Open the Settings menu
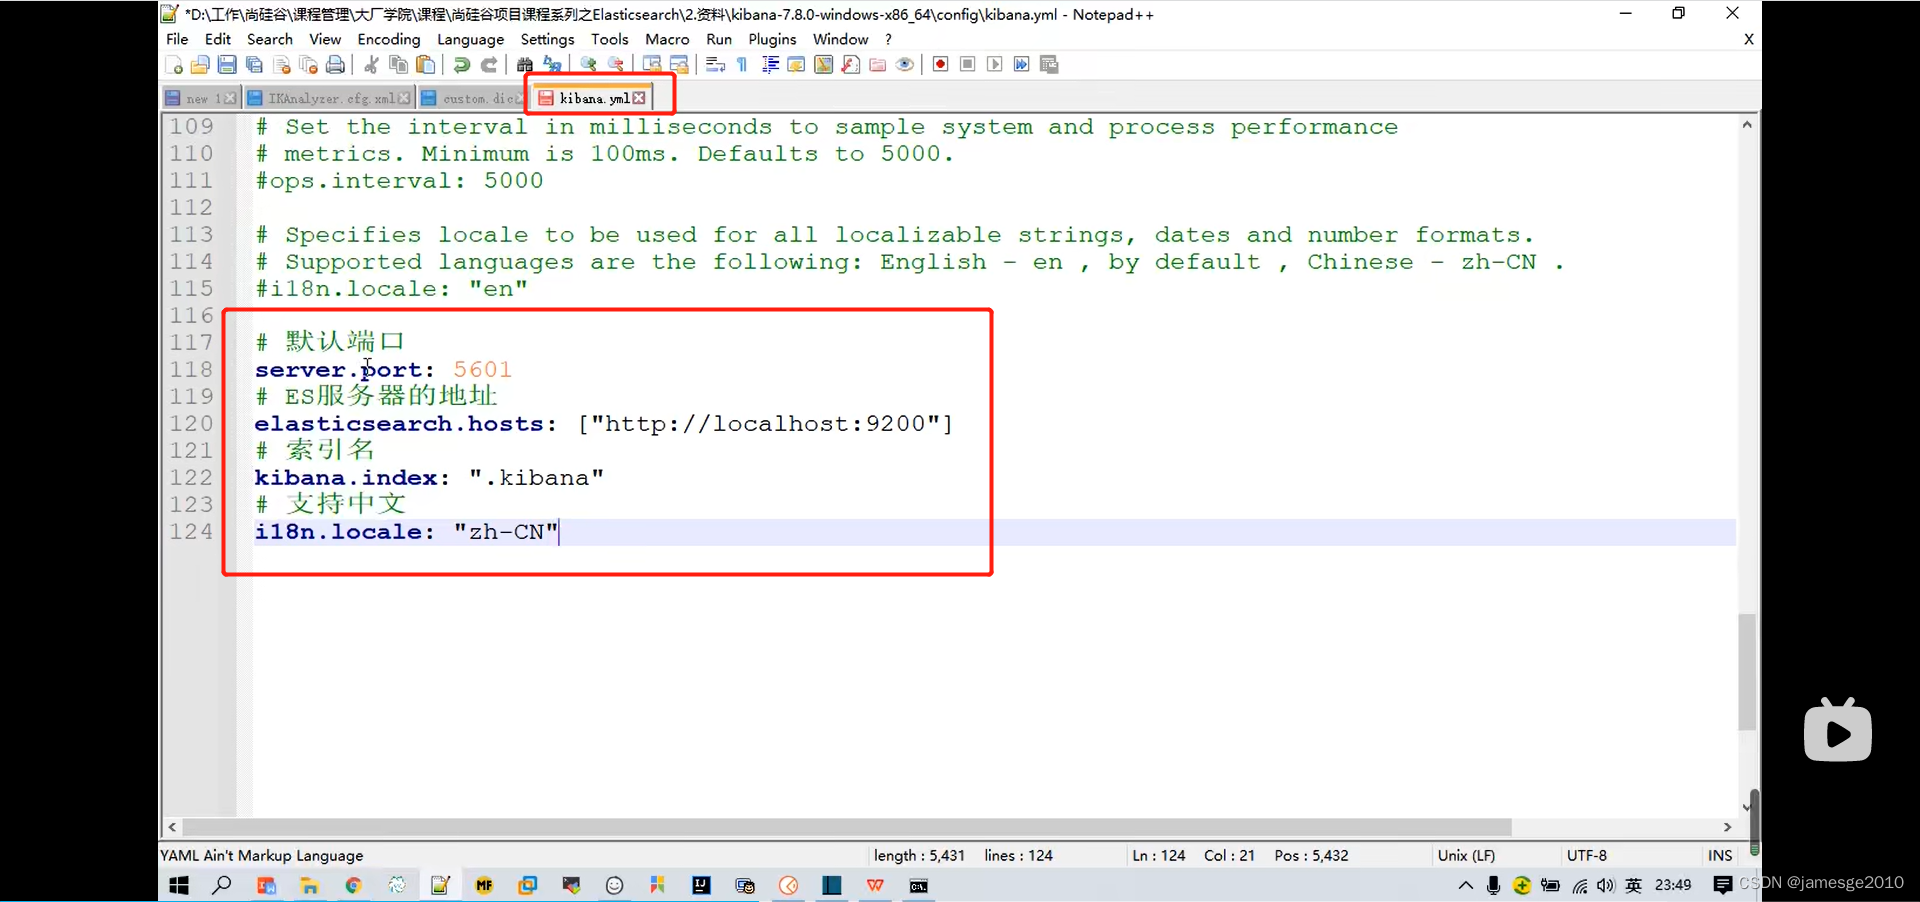The width and height of the screenshot is (1920, 902). click(547, 39)
